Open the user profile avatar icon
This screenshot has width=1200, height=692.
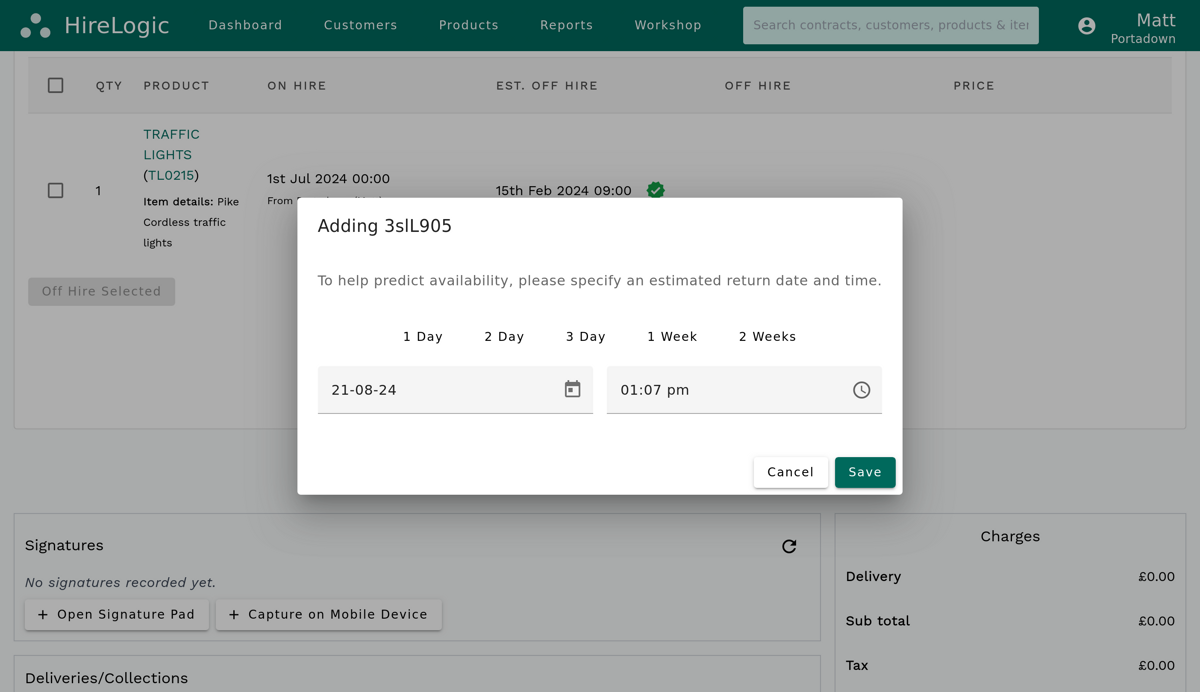click(x=1087, y=26)
